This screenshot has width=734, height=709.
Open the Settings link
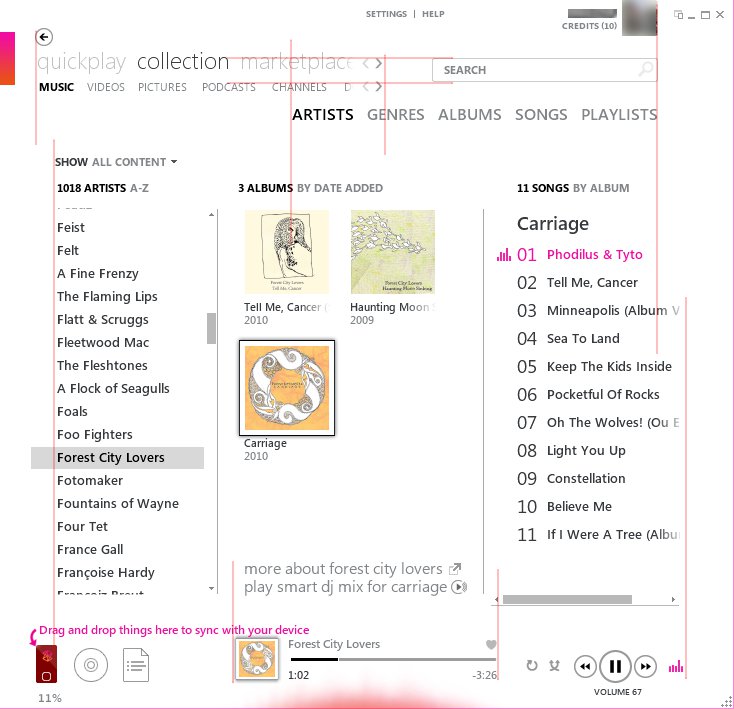tap(386, 14)
